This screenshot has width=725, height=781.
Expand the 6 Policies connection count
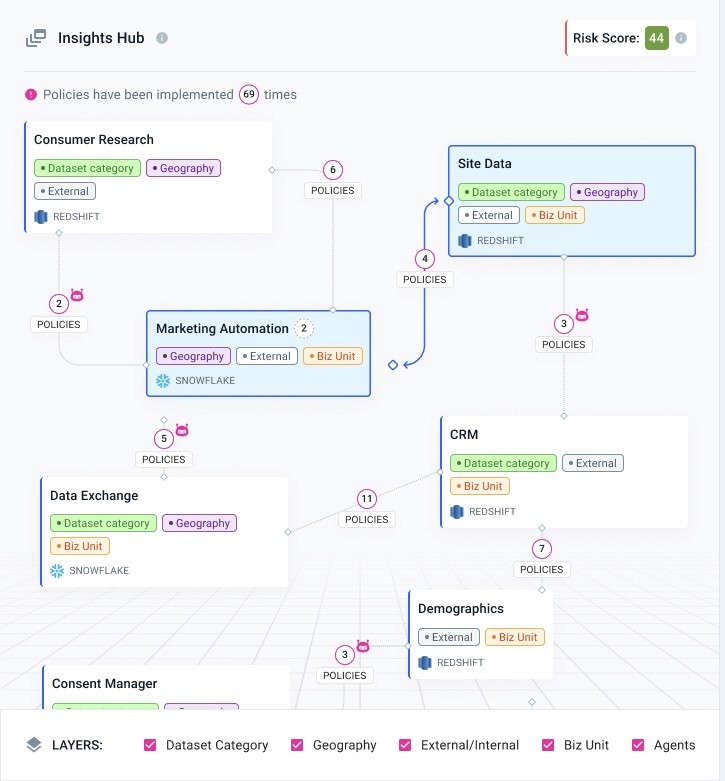pyautogui.click(x=333, y=170)
